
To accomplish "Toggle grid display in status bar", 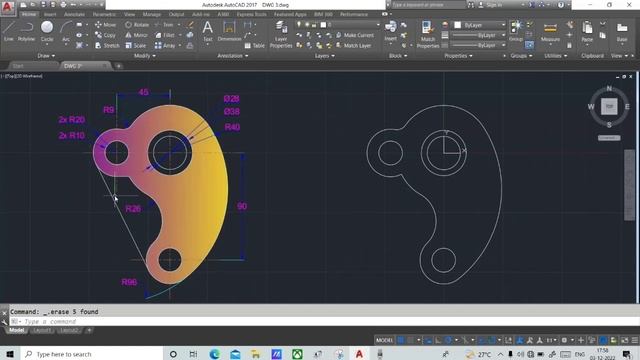I will pyautogui.click(x=401, y=340).
